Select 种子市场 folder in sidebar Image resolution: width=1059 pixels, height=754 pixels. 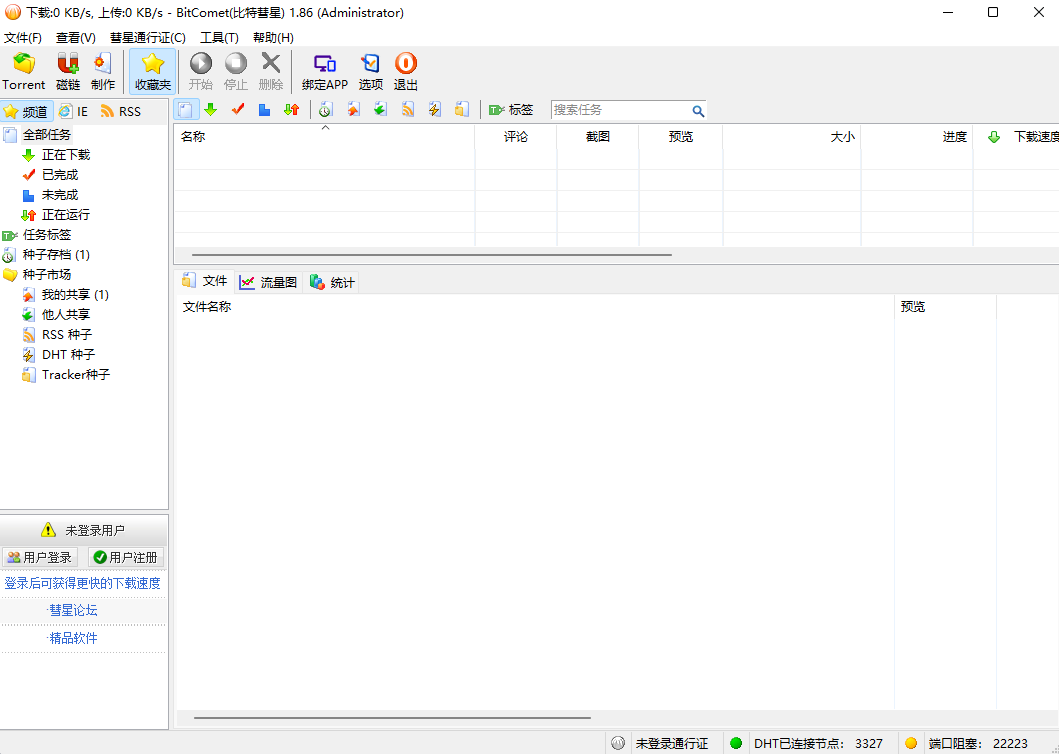47,274
